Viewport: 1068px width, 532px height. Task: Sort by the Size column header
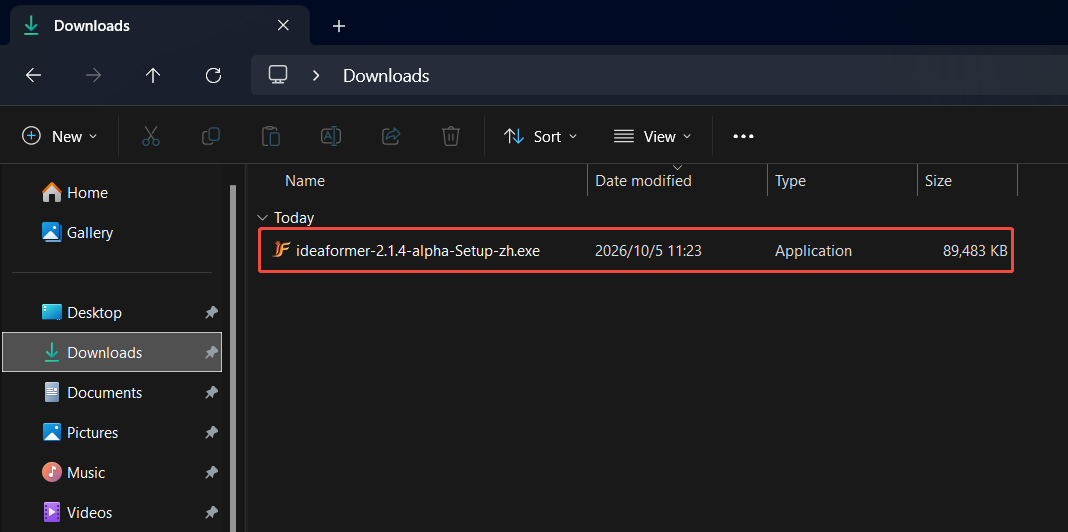pyautogui.click(x=938, y=181)
